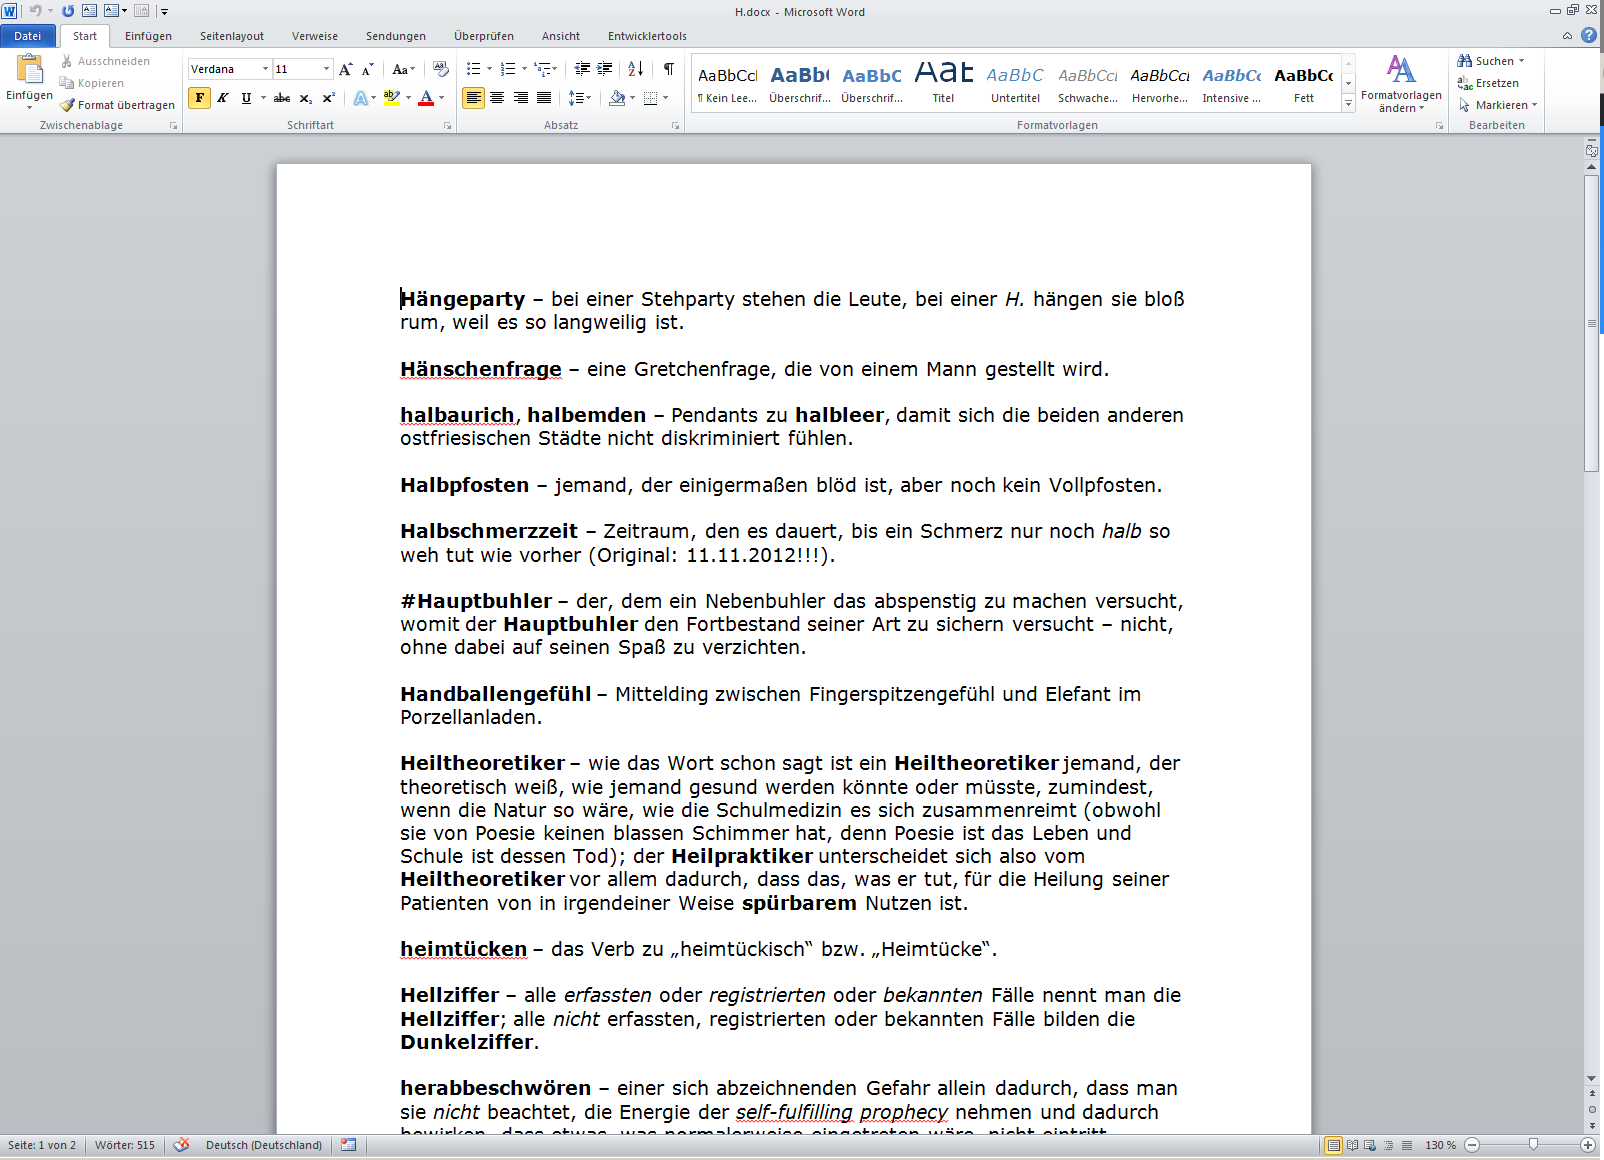Open change case Aa dropdown
Viewport: 1604px width, 1160px height.
404,69
